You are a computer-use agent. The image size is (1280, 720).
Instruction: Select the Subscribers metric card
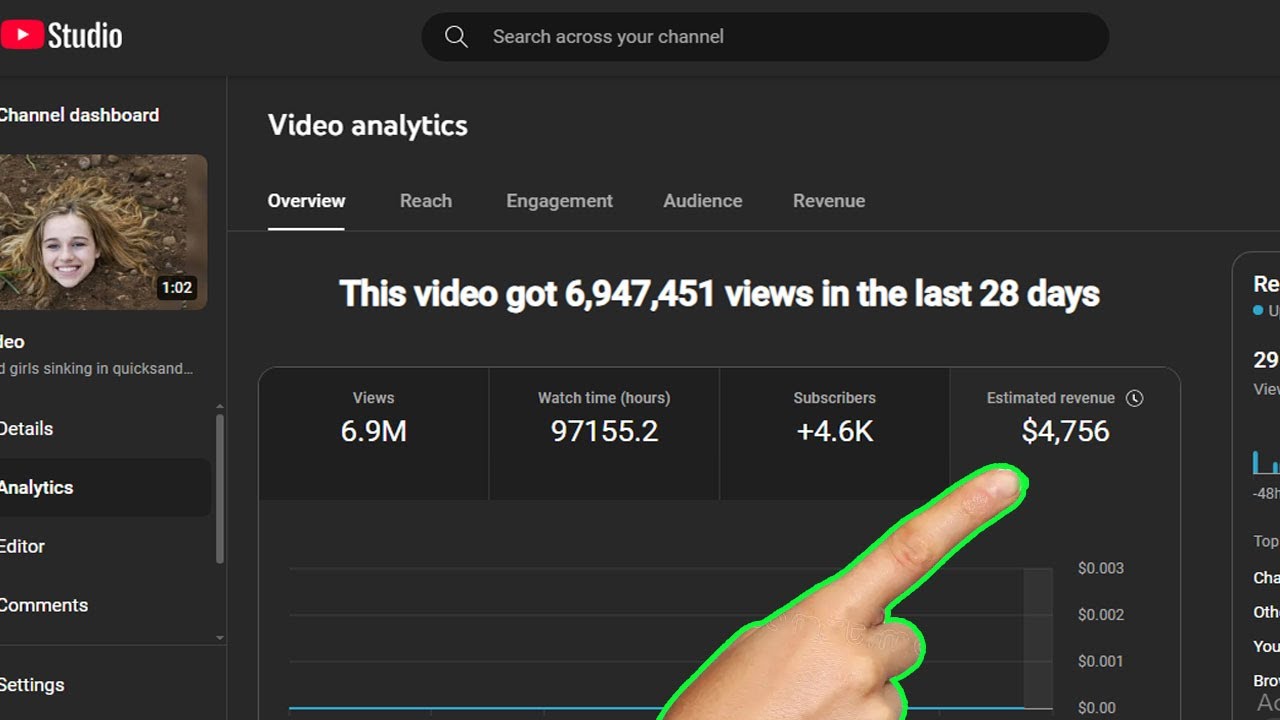tap(834, 434)
